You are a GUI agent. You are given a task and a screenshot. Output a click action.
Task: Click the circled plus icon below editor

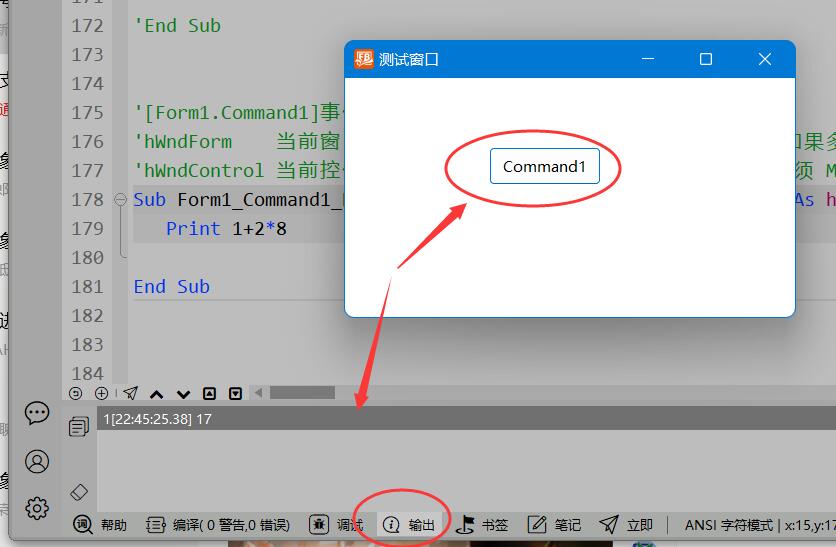pyautogui.click(x=101, y=394)
